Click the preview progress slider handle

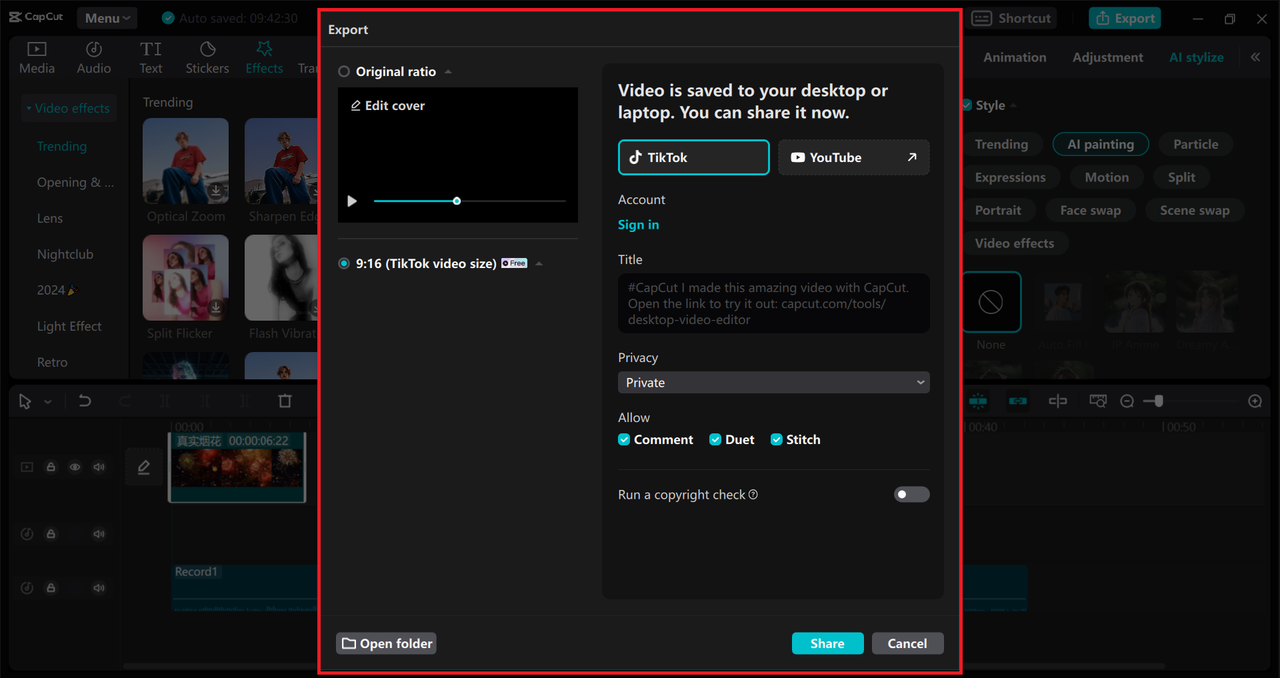pyautogui.click(x=457, y=201)
